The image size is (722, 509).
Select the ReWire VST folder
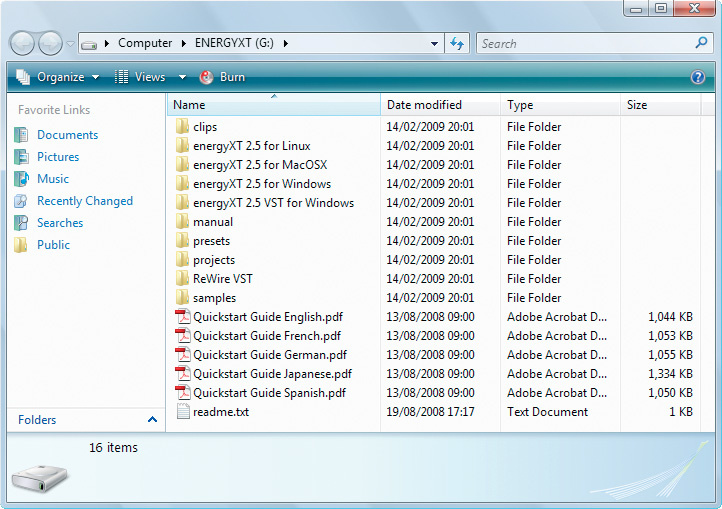pos(222,279)
